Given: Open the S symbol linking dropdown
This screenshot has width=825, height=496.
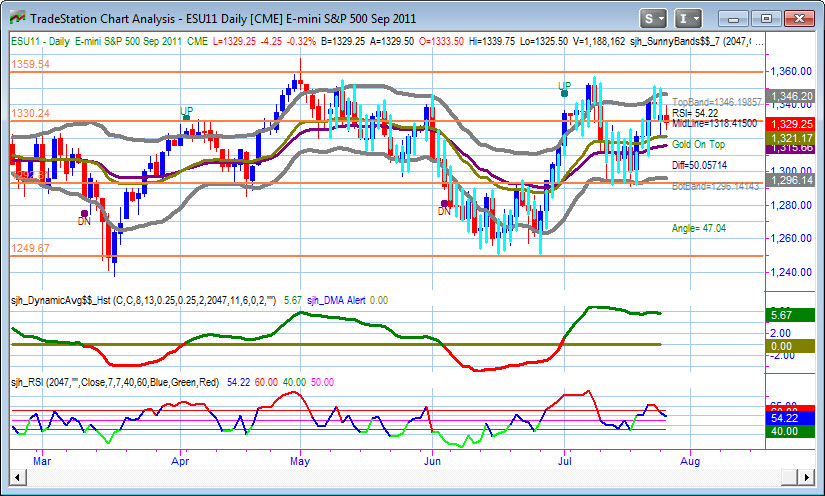Looking at the screenshot, I should (x=653, y=19).
